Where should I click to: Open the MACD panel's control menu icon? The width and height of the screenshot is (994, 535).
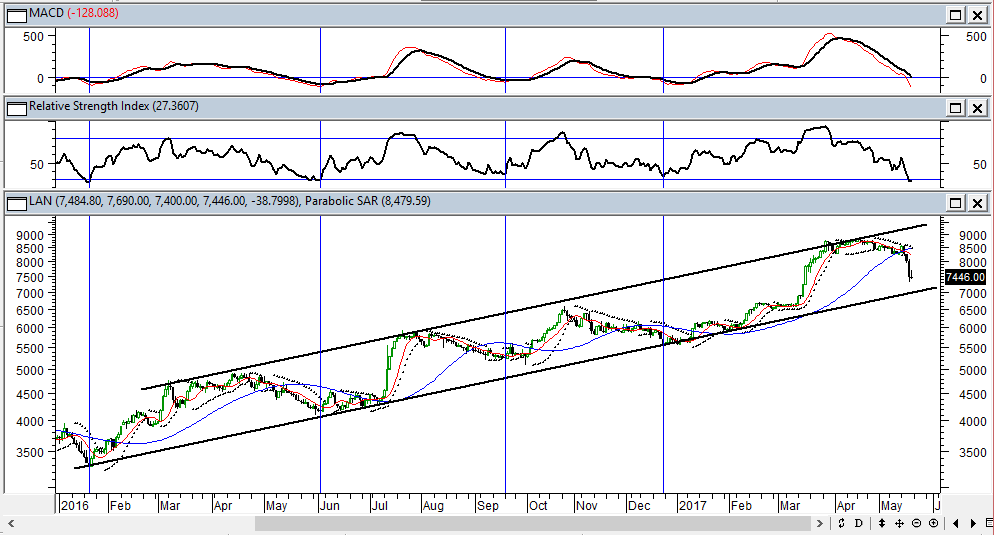(15, 15)
